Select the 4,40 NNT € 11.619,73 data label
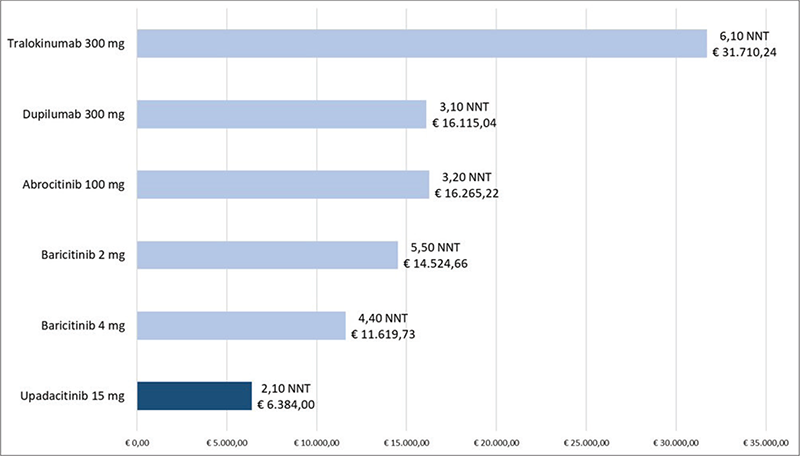The height and width of the screenshot is (456, 800). coord(383,326)
